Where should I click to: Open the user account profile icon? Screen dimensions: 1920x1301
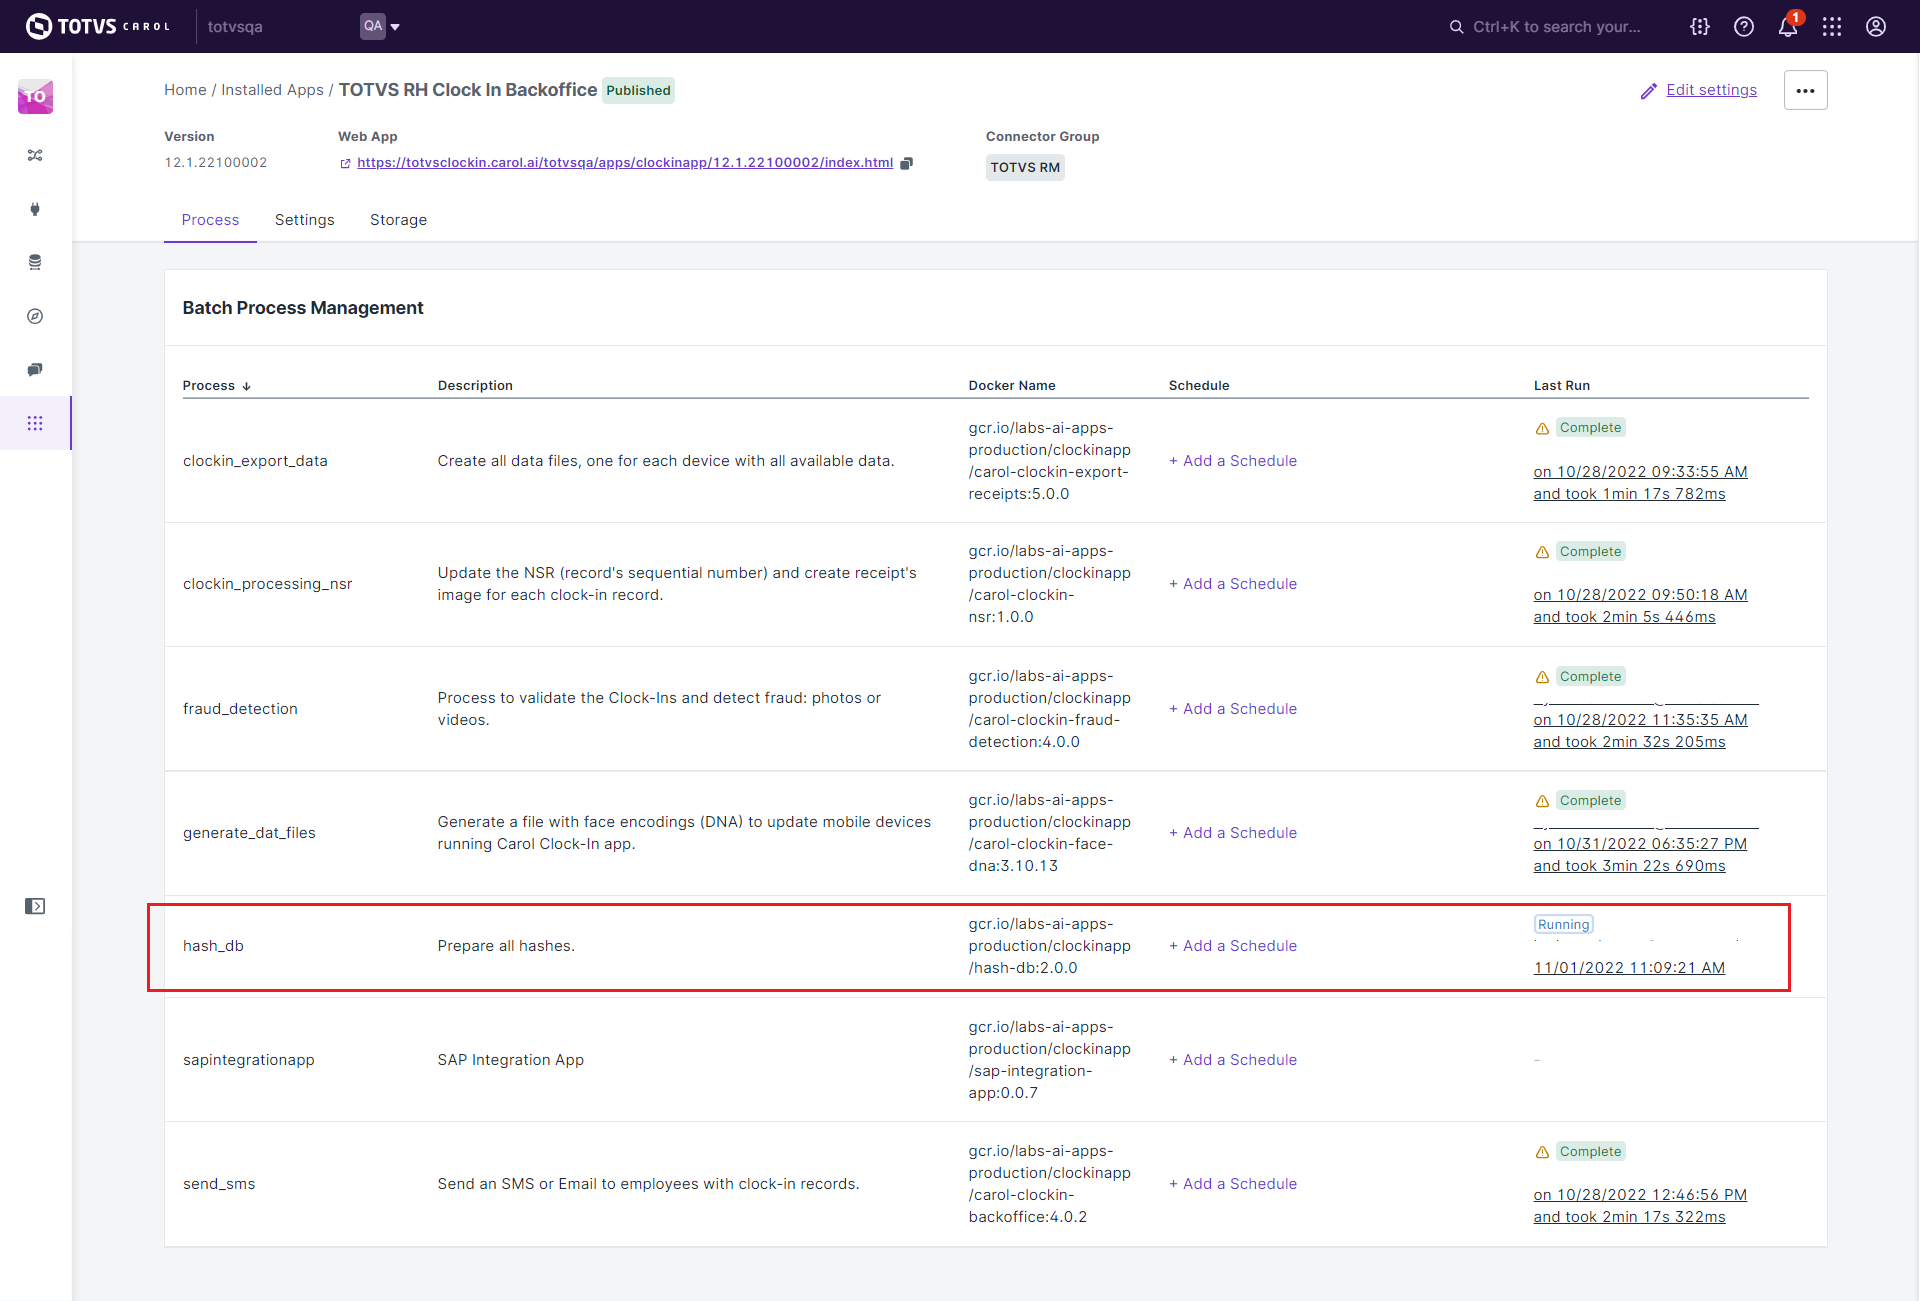click(x=1875, y=27)
